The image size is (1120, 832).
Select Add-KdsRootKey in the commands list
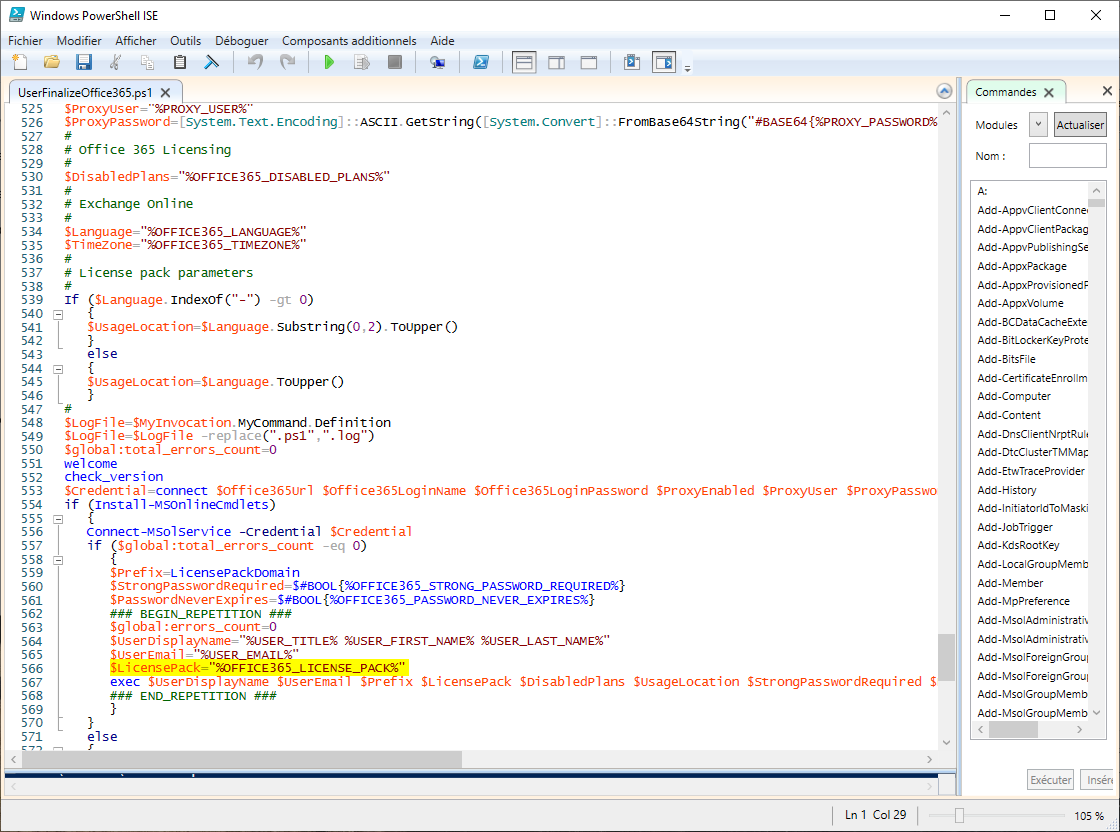[1018, 545]
